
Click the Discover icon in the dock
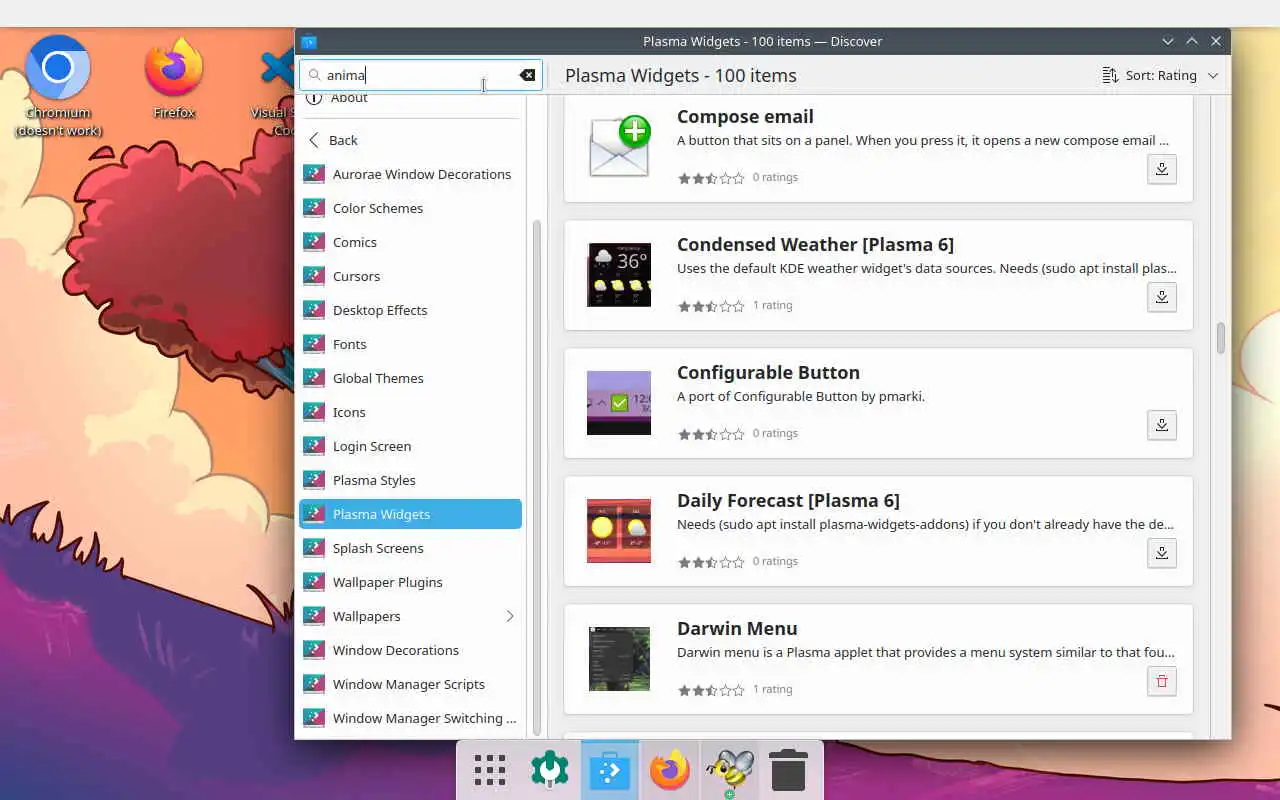pyautogui.click(x=609, y=771)
